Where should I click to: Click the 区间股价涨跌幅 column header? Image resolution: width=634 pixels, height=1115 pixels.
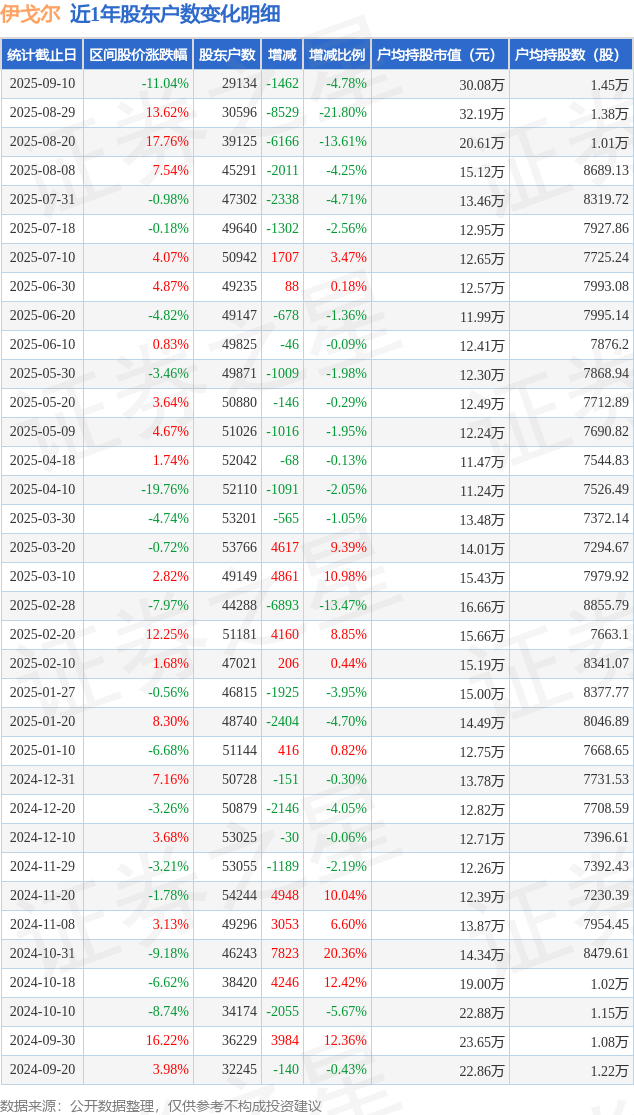(x=138, y=54)
